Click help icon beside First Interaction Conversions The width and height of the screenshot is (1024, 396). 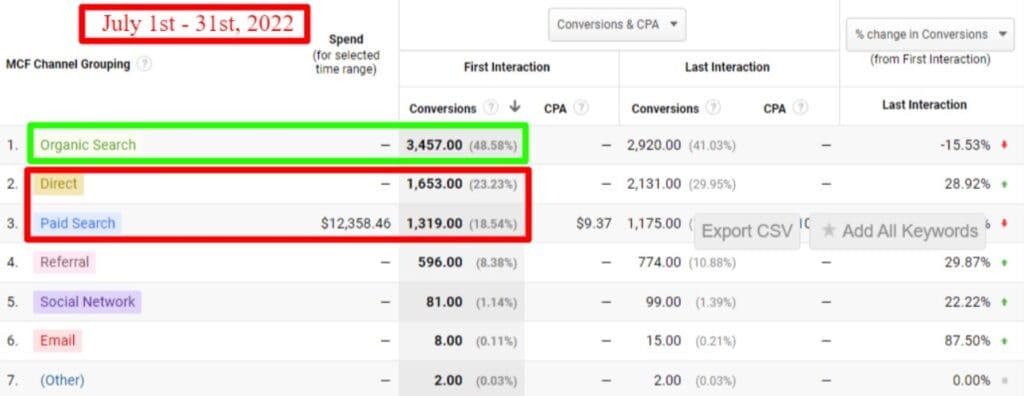point(491,108)
